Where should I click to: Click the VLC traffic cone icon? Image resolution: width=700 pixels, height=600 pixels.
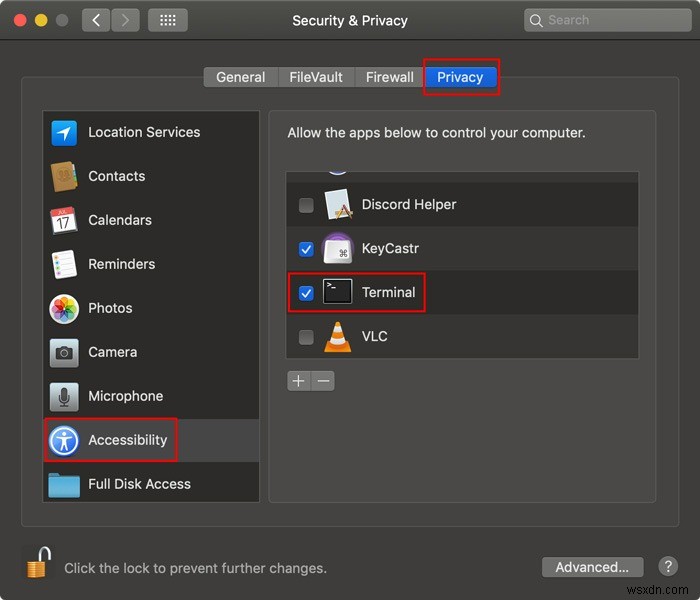[x=338, y=337]
